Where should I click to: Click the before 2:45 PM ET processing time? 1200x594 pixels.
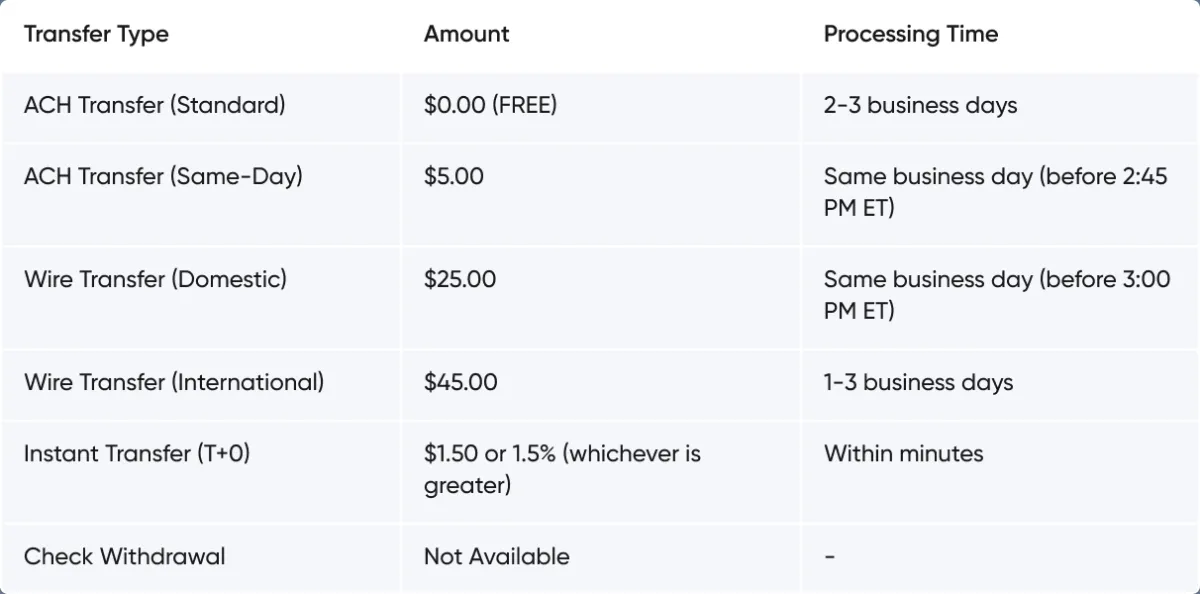995,193
